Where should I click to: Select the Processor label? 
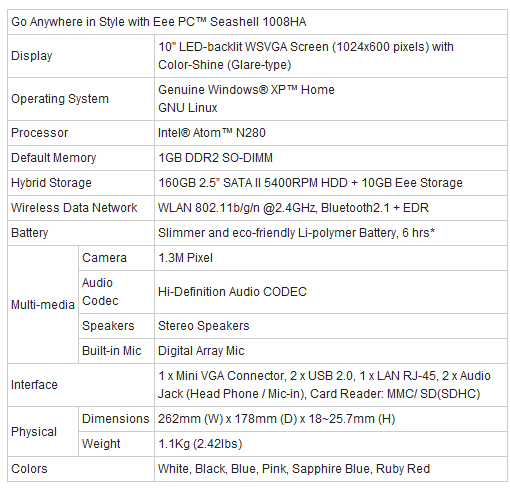40,133
